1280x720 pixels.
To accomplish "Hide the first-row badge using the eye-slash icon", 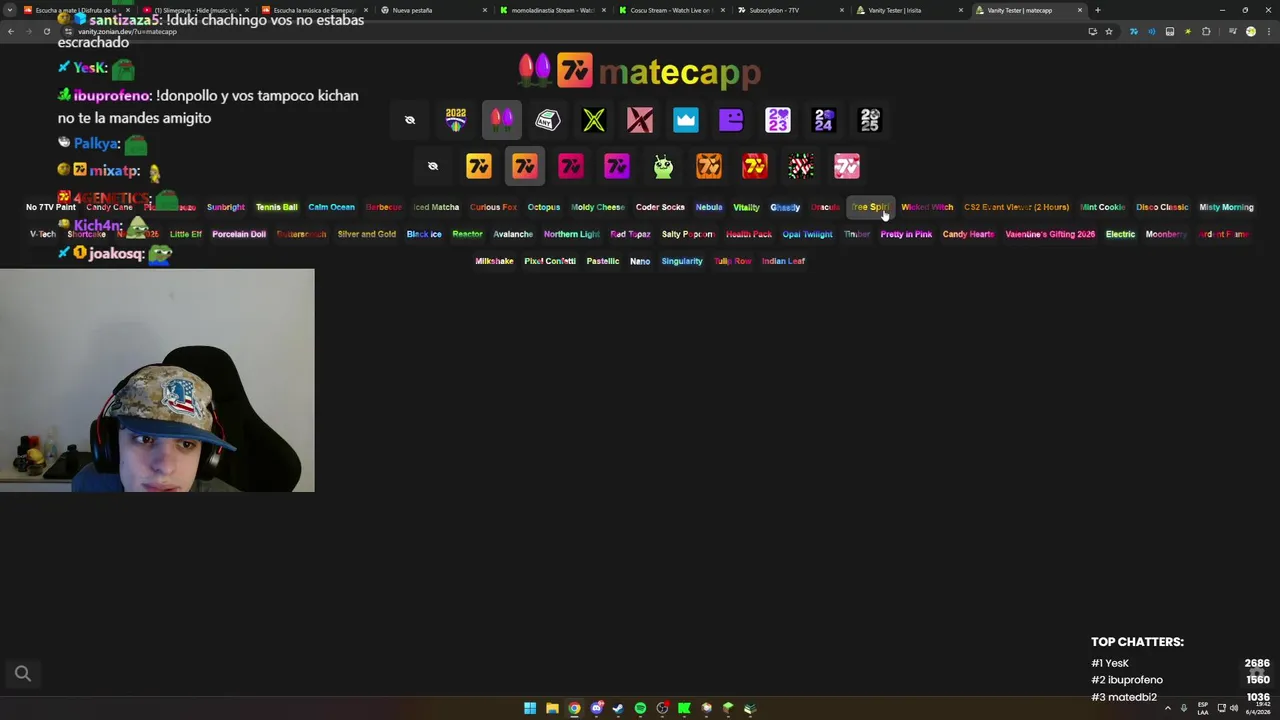I will pos(410,120).
